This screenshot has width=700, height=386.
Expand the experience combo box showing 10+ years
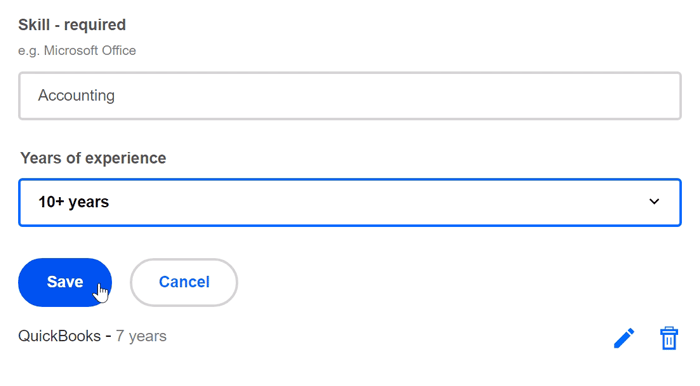coord(350,202)
